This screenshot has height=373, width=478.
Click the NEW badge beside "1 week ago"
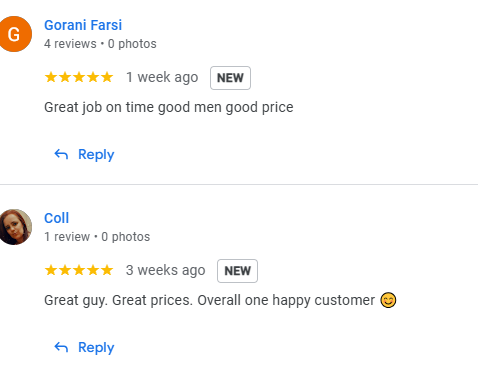(x=230, y=78)
